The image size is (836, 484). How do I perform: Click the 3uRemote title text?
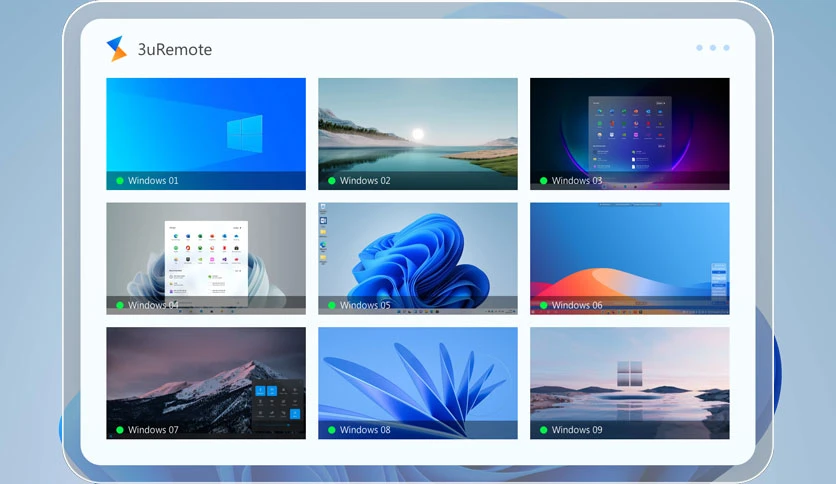tap(175, 50)
